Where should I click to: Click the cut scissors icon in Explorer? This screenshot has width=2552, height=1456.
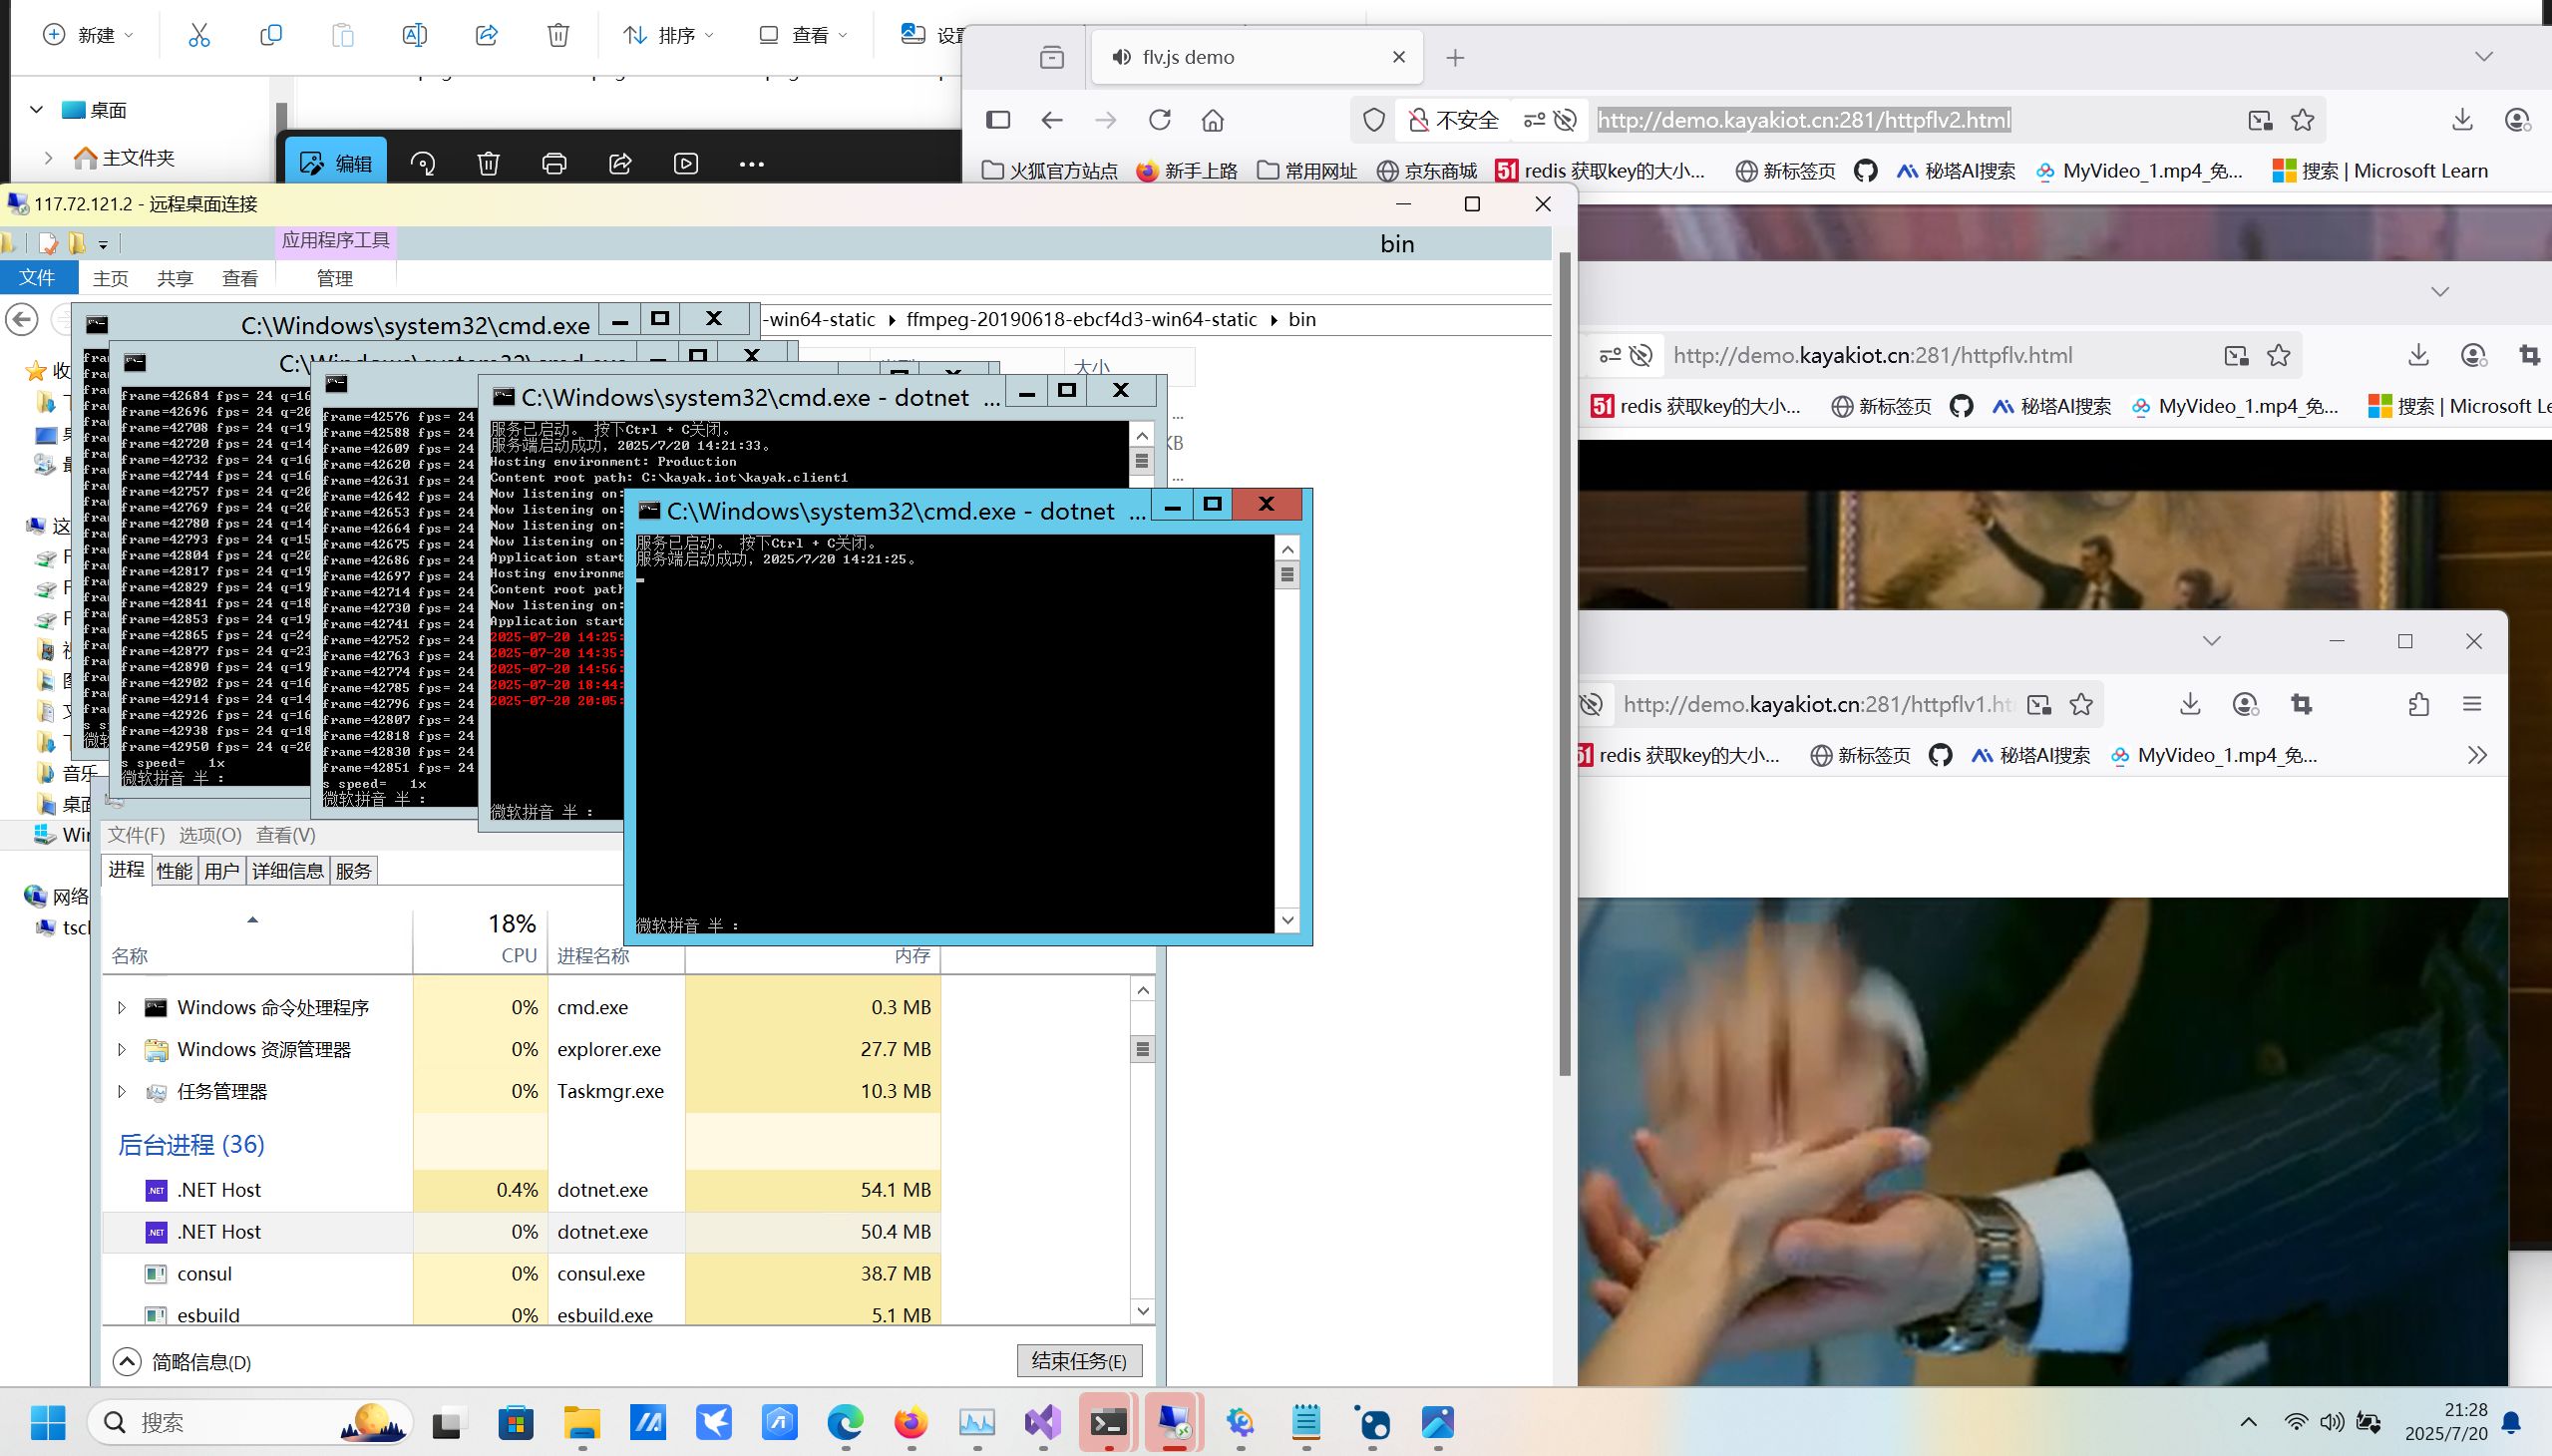(199, 35)
